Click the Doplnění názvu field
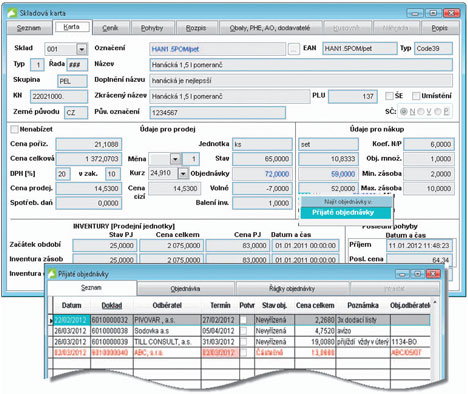Viewport: 468px width, 394px height. [301, 81]
